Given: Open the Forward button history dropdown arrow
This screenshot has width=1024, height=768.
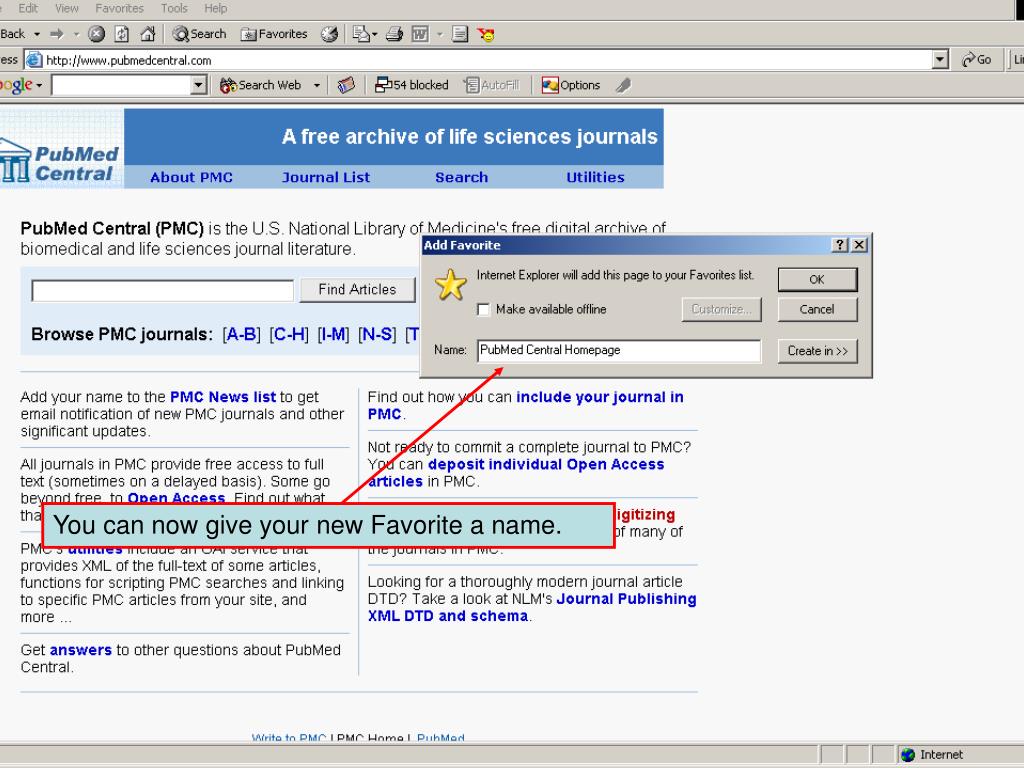Looking at the screenshot, I should (x=76, y=34).
